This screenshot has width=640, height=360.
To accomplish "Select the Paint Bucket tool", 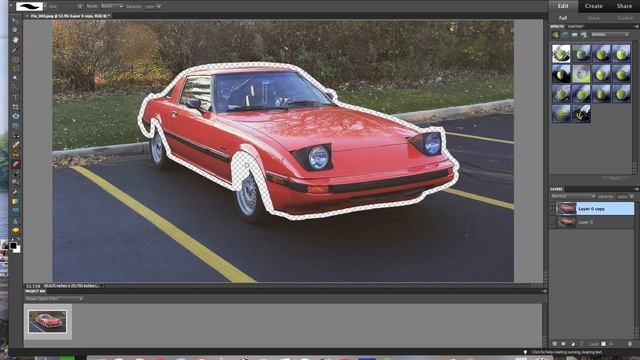I will pos(16,193).
